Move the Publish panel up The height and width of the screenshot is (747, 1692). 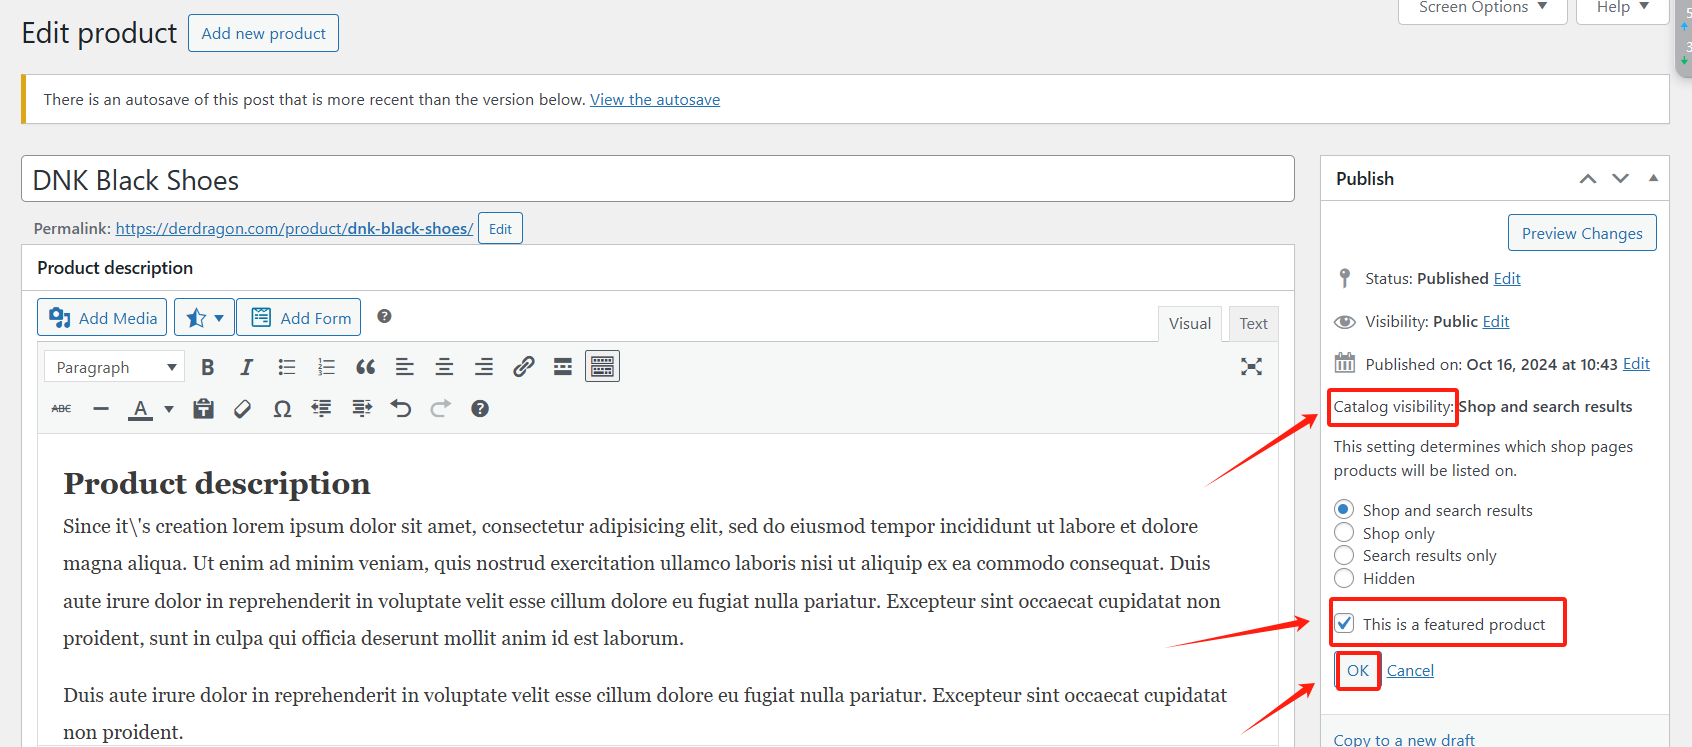(x=1588, y=179)
